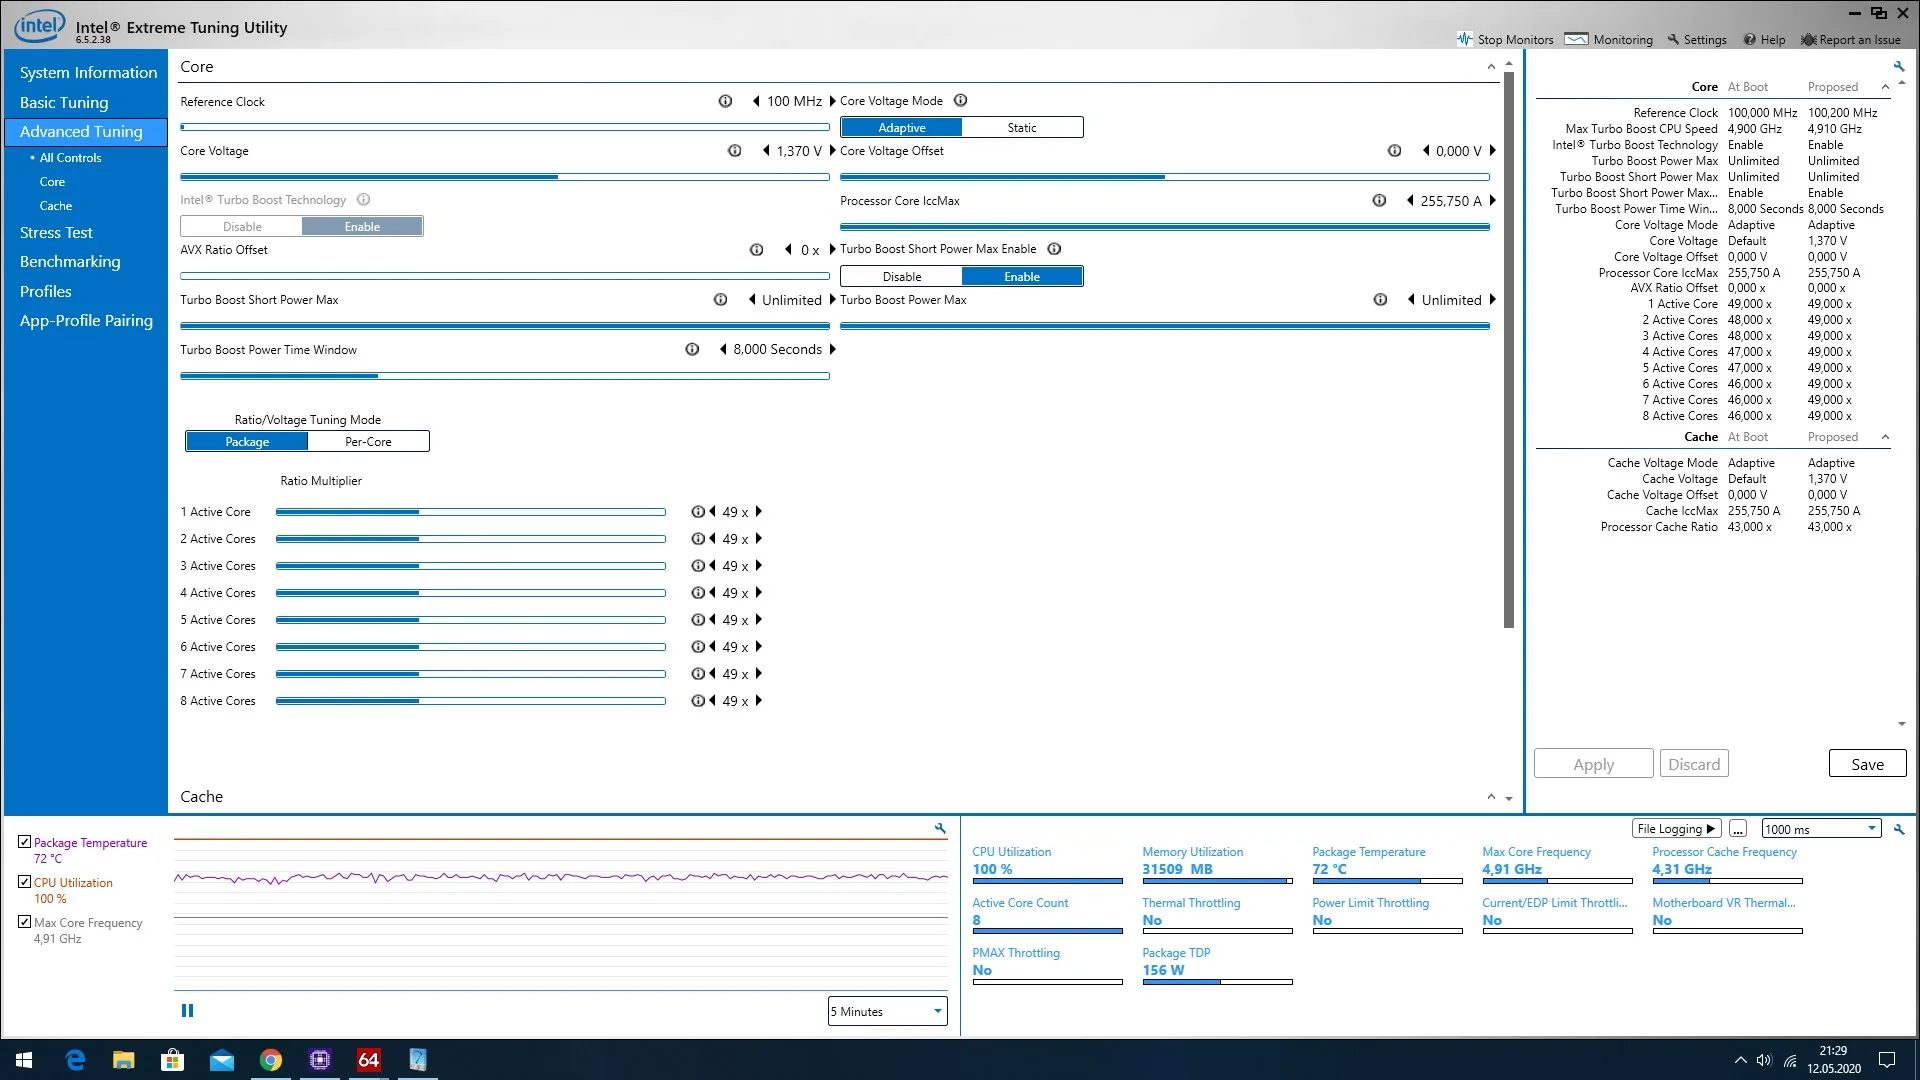This screenshot has width=1920, height=1080.
Task: Select Per-Core ratio tuning mode
Action: click(x=368, y=441)
